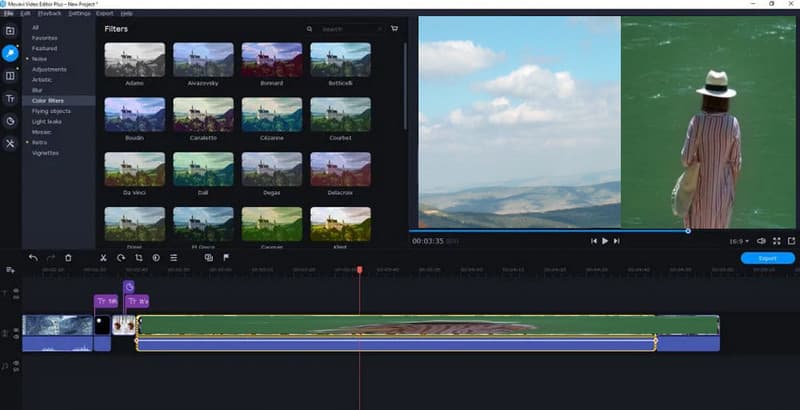Image resolution: width=800 pixels, height=410 pixels.
Task: Open the More tools wrench icon
Action: (x=10, y=143)
